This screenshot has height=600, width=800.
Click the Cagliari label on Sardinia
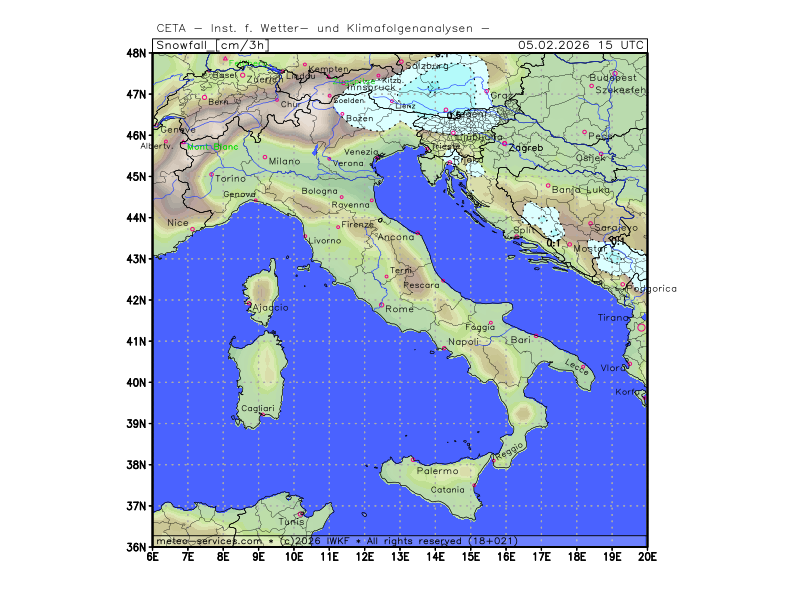257,408
